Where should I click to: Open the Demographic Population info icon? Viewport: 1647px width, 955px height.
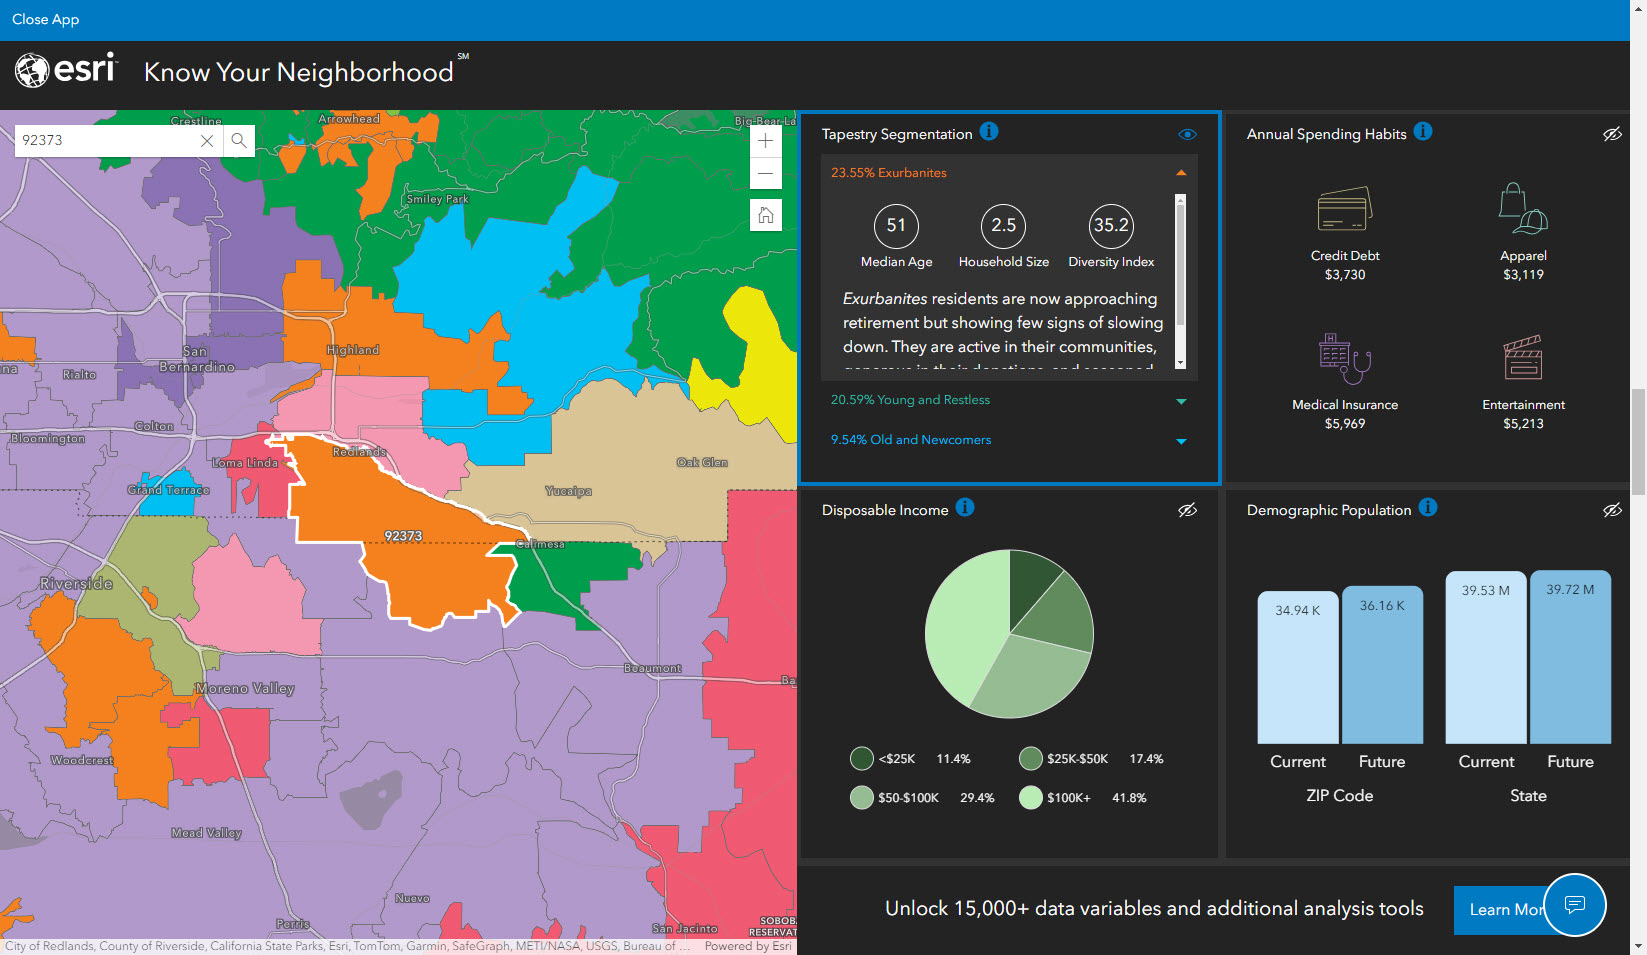click(1428, 507)
